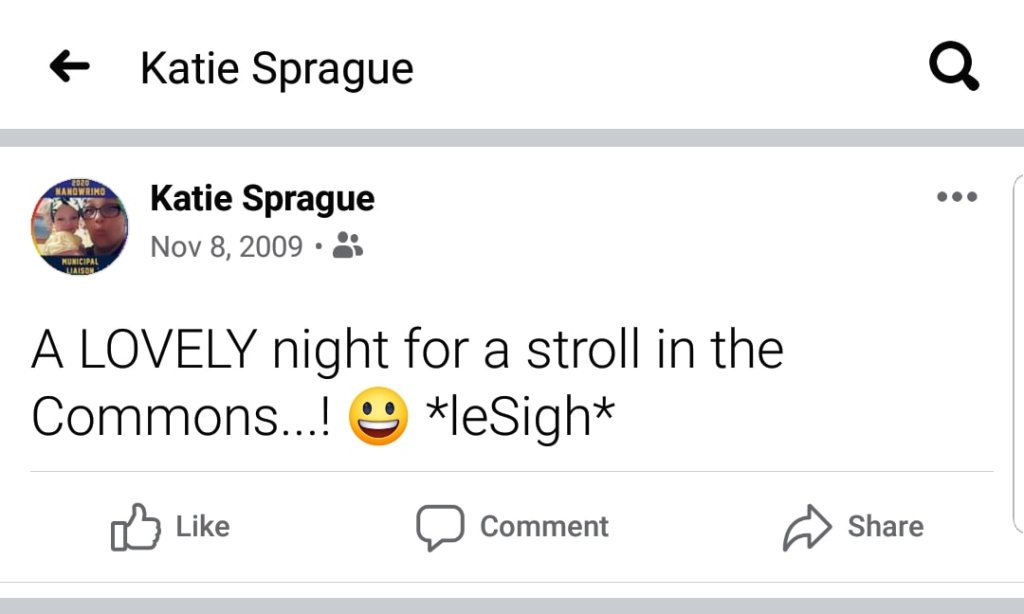Tap the adjacent card edge at right
Viewport: 1024px width, 614px height.
pos(1018,350)
